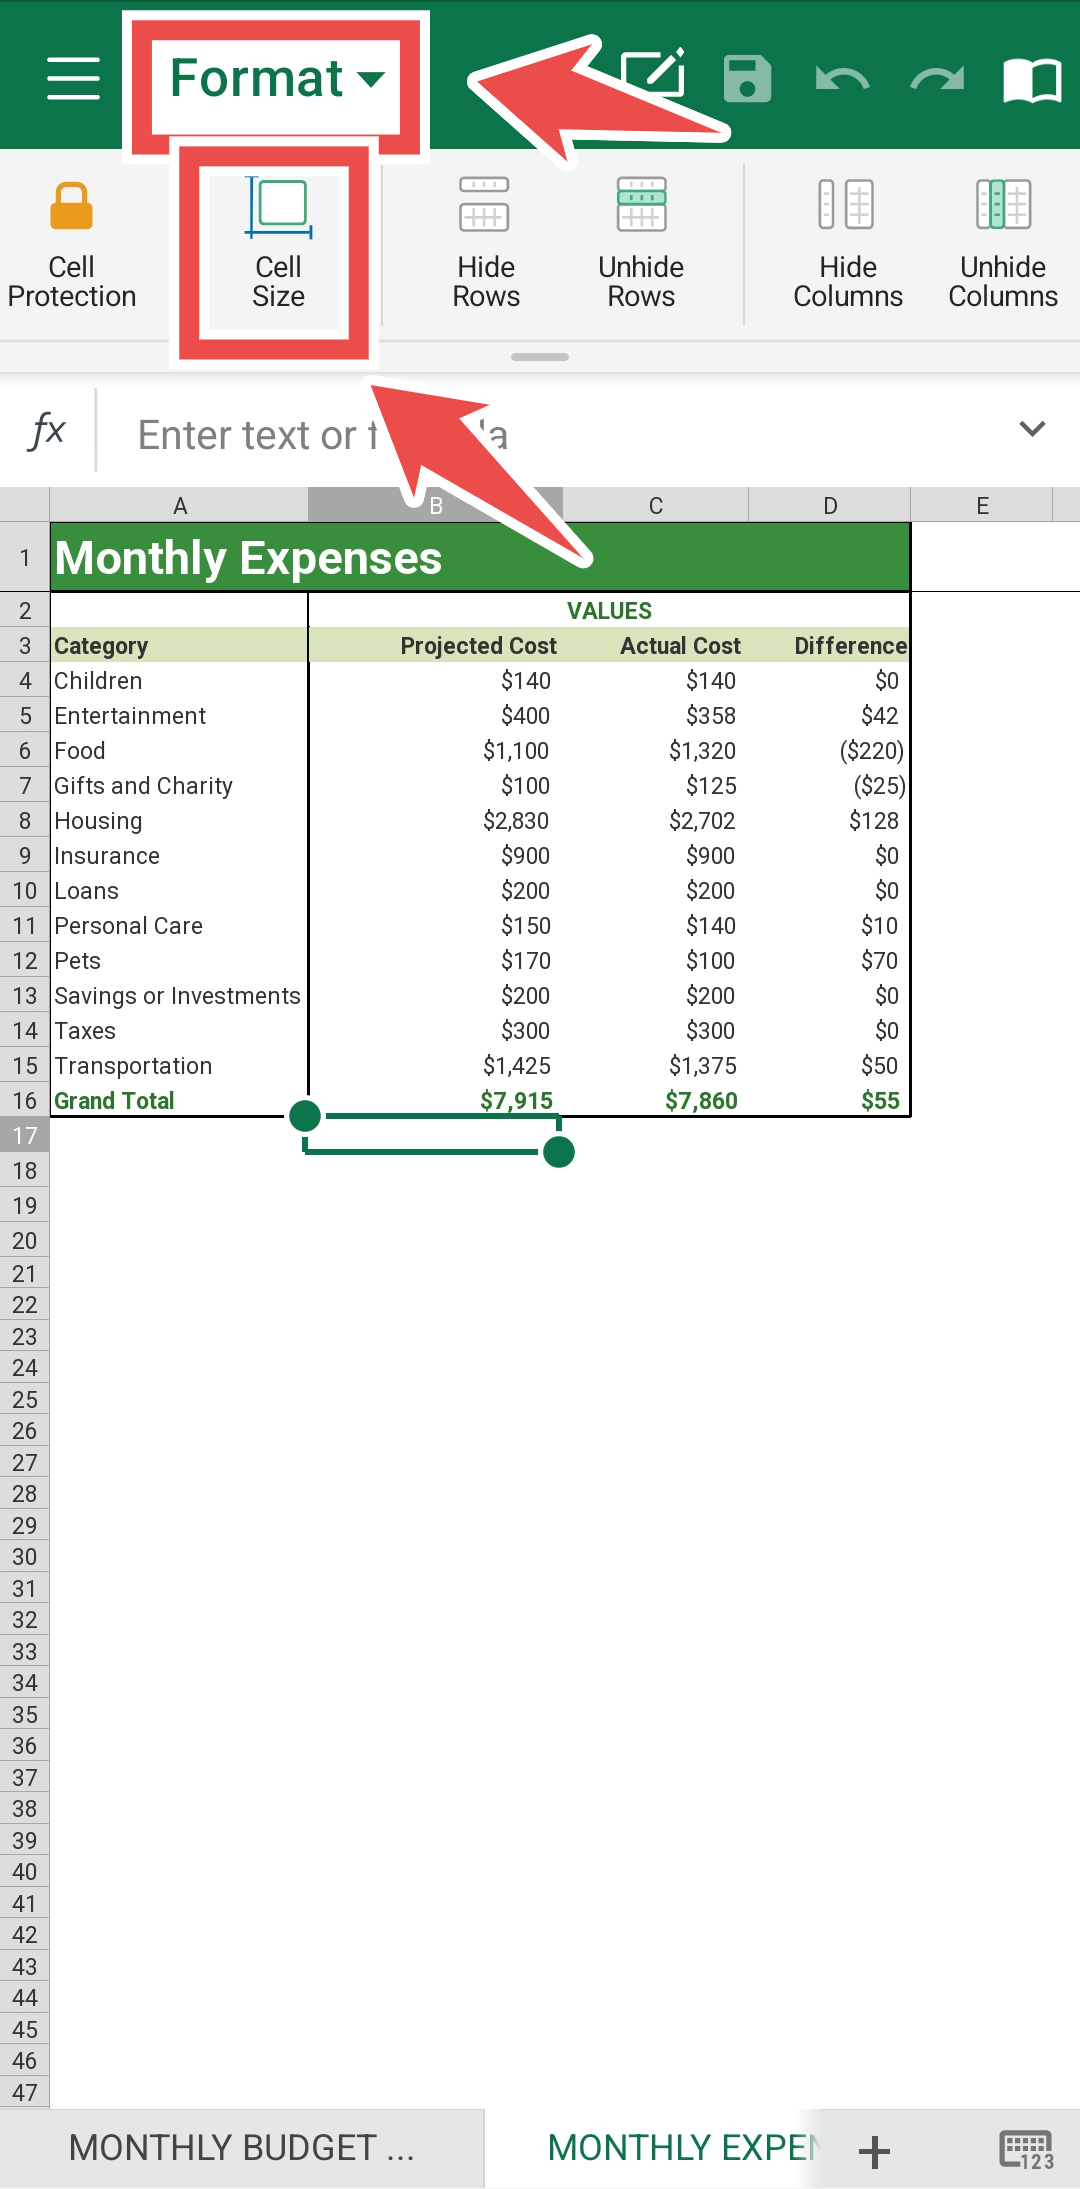
Task: Tap the edit pencil icon
Action: pos(655,72)
